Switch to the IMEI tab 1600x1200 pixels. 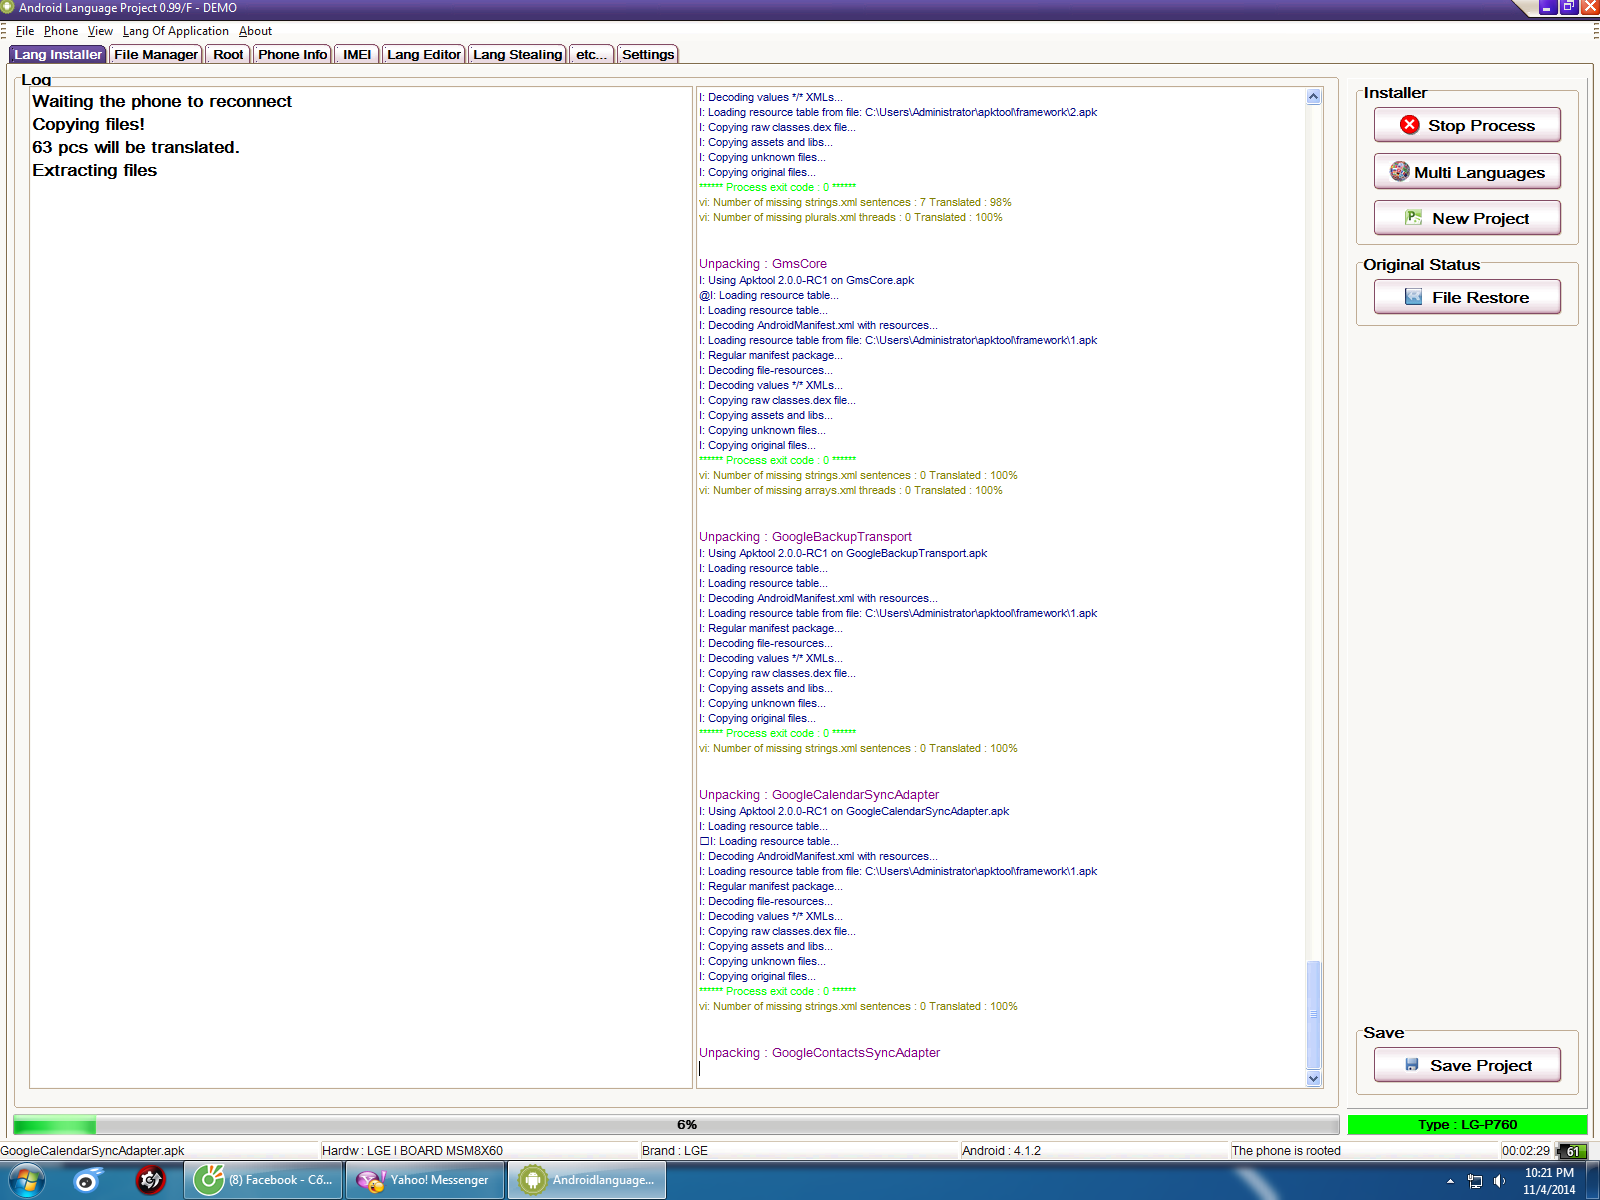tap(357, 54)
